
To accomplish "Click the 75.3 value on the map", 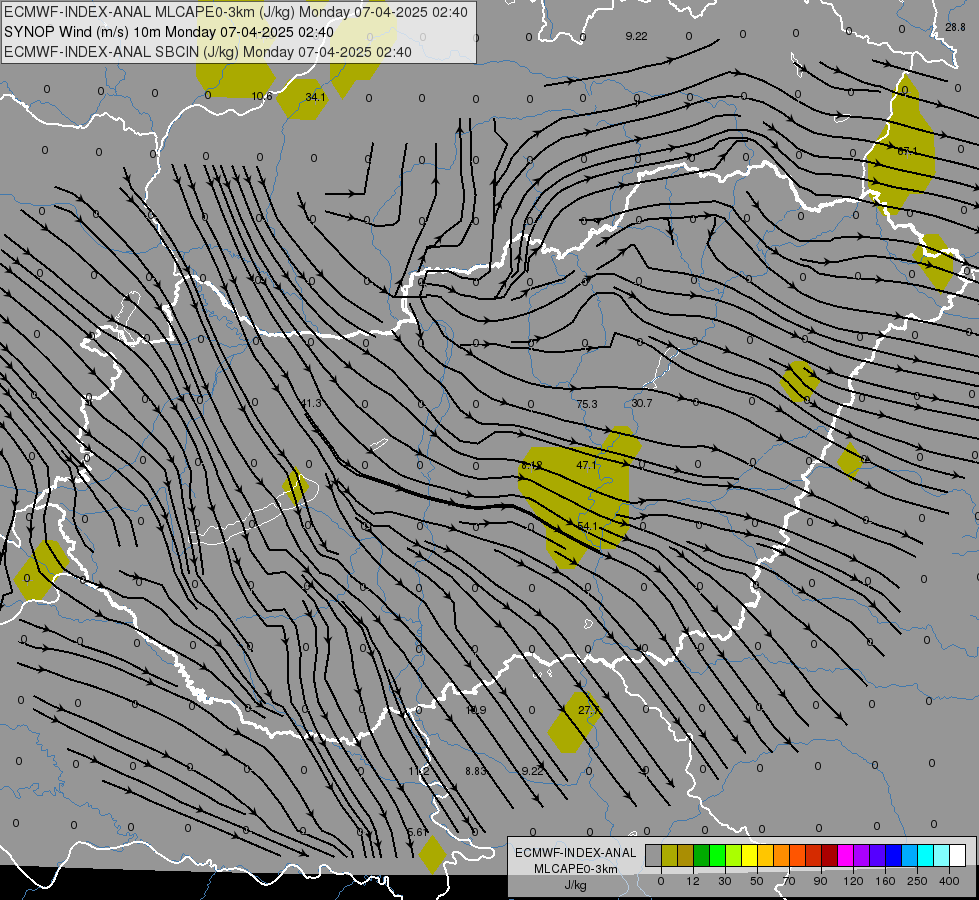I will (x=587, y=404).
